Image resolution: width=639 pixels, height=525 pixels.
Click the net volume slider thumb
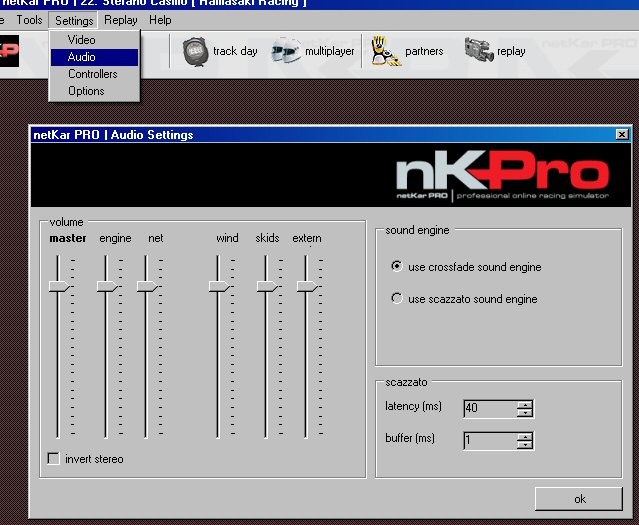click(x=147, y=286)
